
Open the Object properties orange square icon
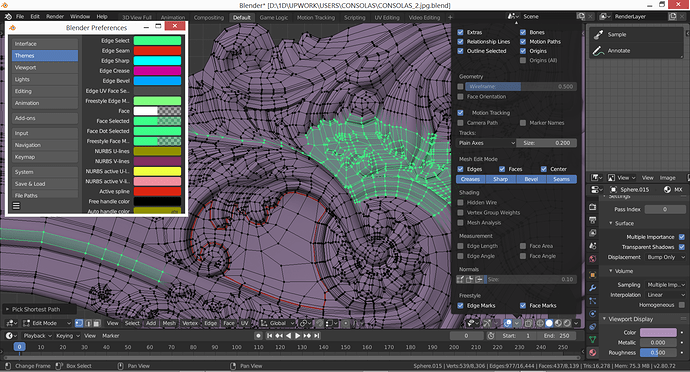coord(593,275)
